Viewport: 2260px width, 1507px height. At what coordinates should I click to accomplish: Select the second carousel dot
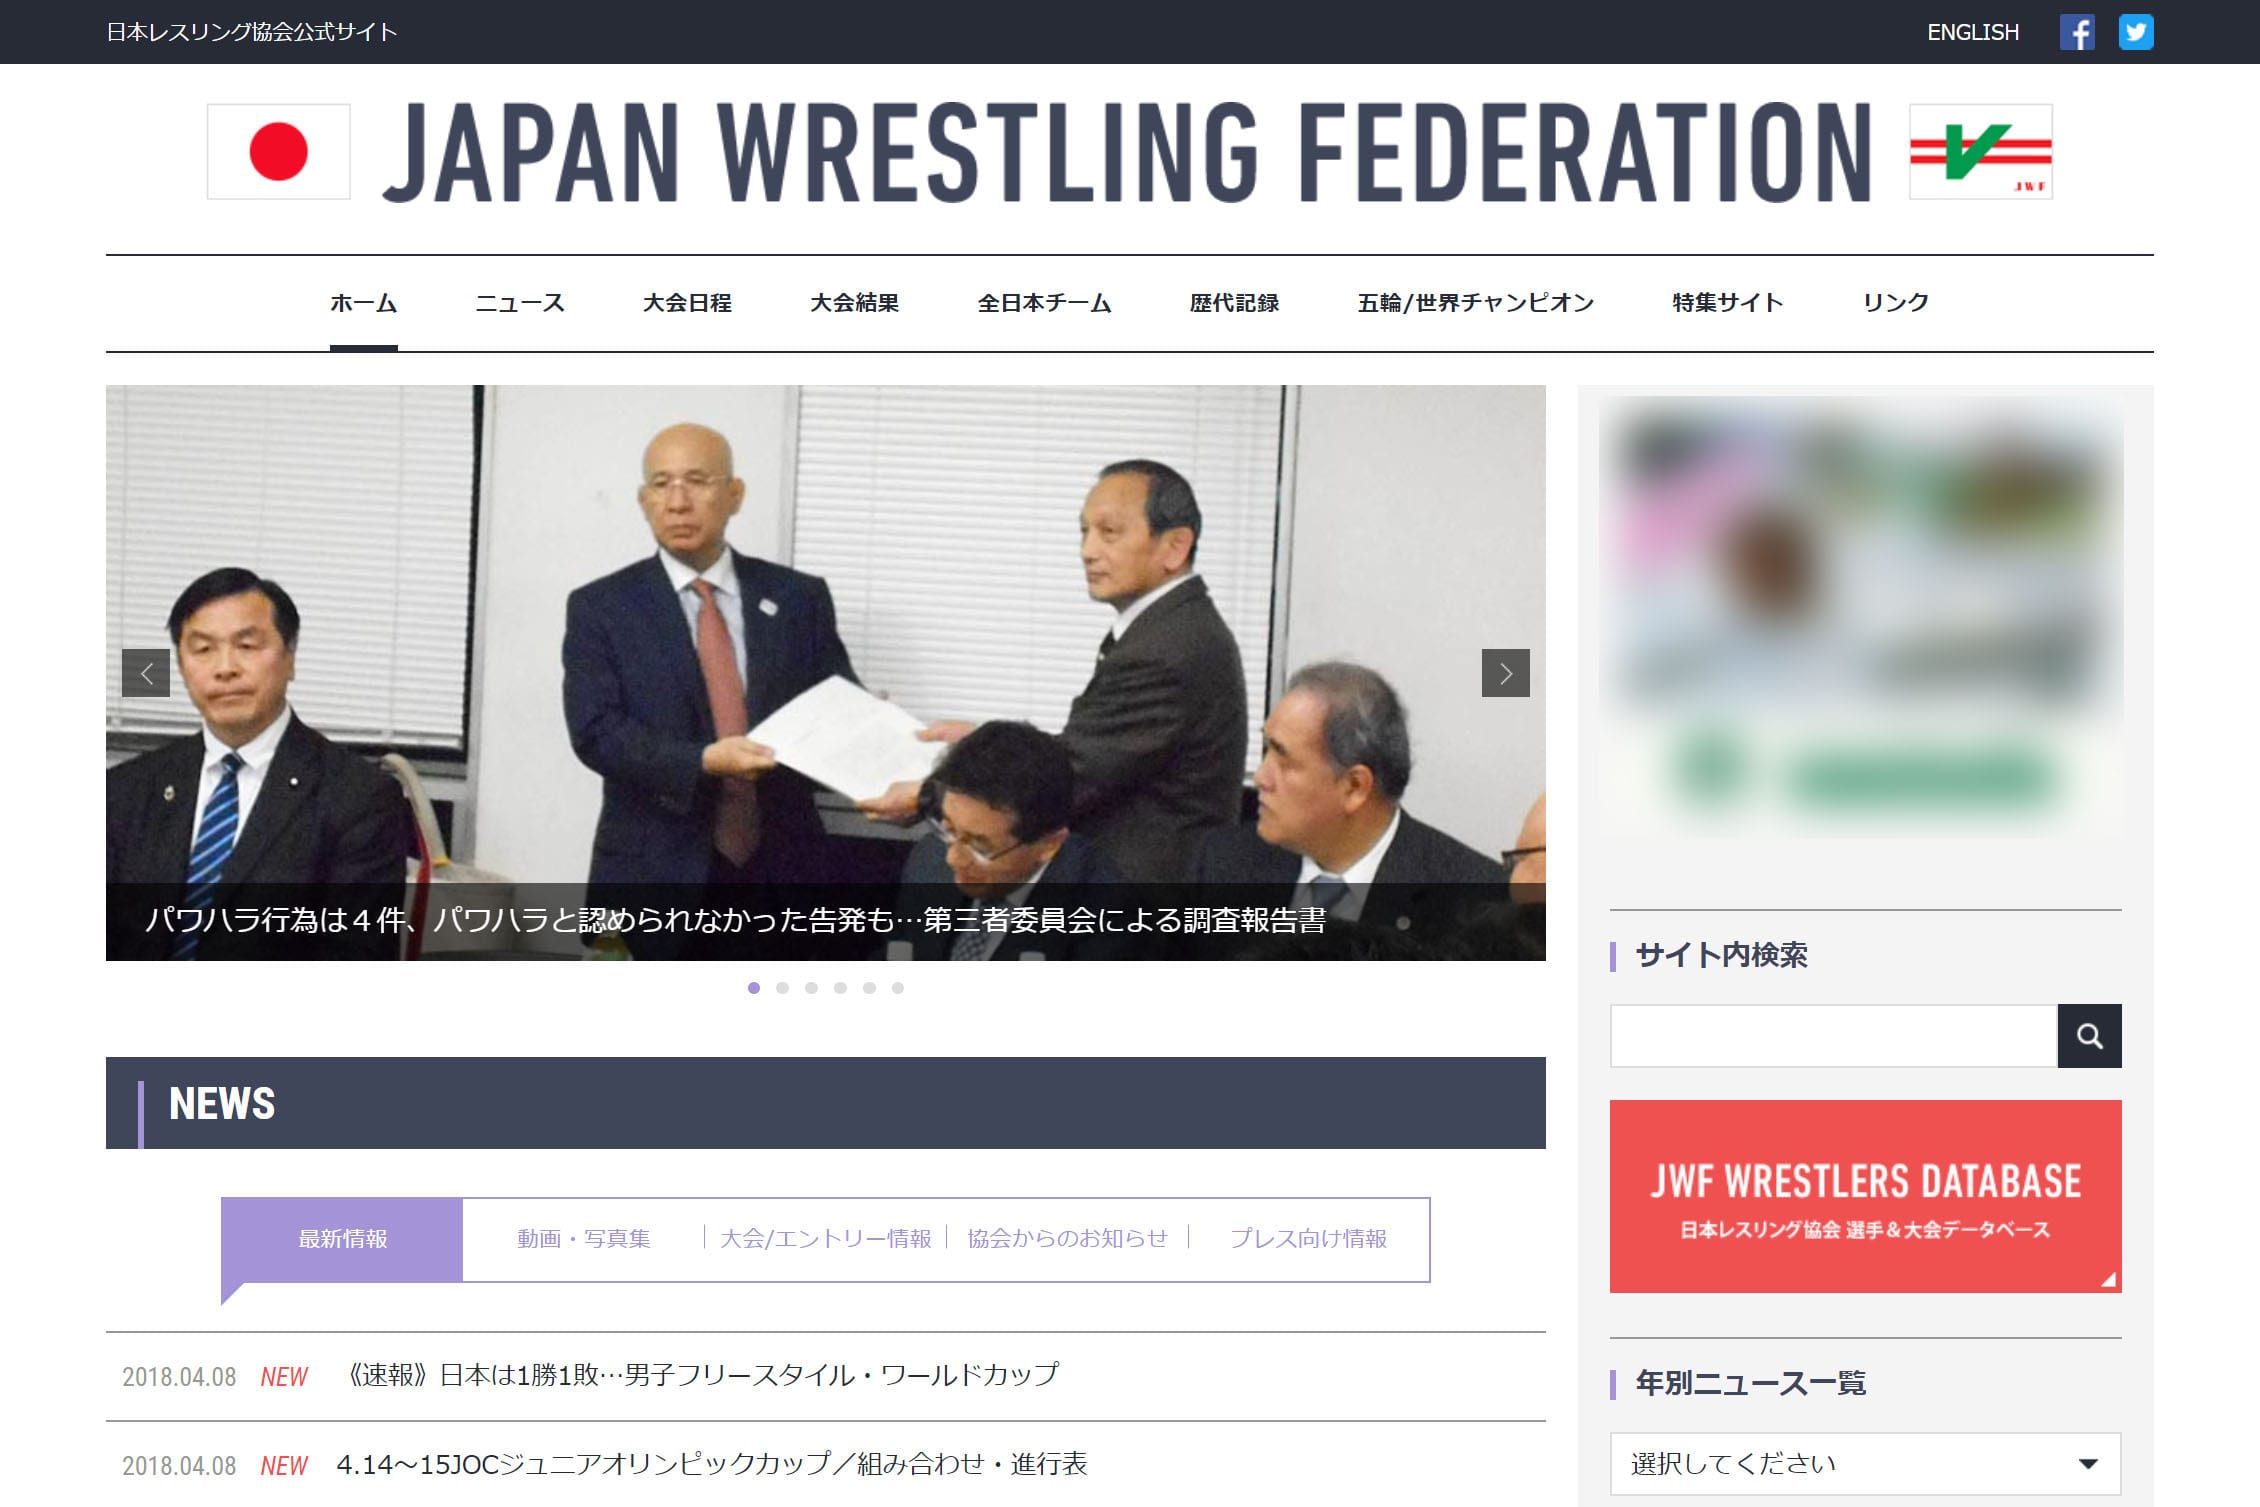click(x=783, y=988)
